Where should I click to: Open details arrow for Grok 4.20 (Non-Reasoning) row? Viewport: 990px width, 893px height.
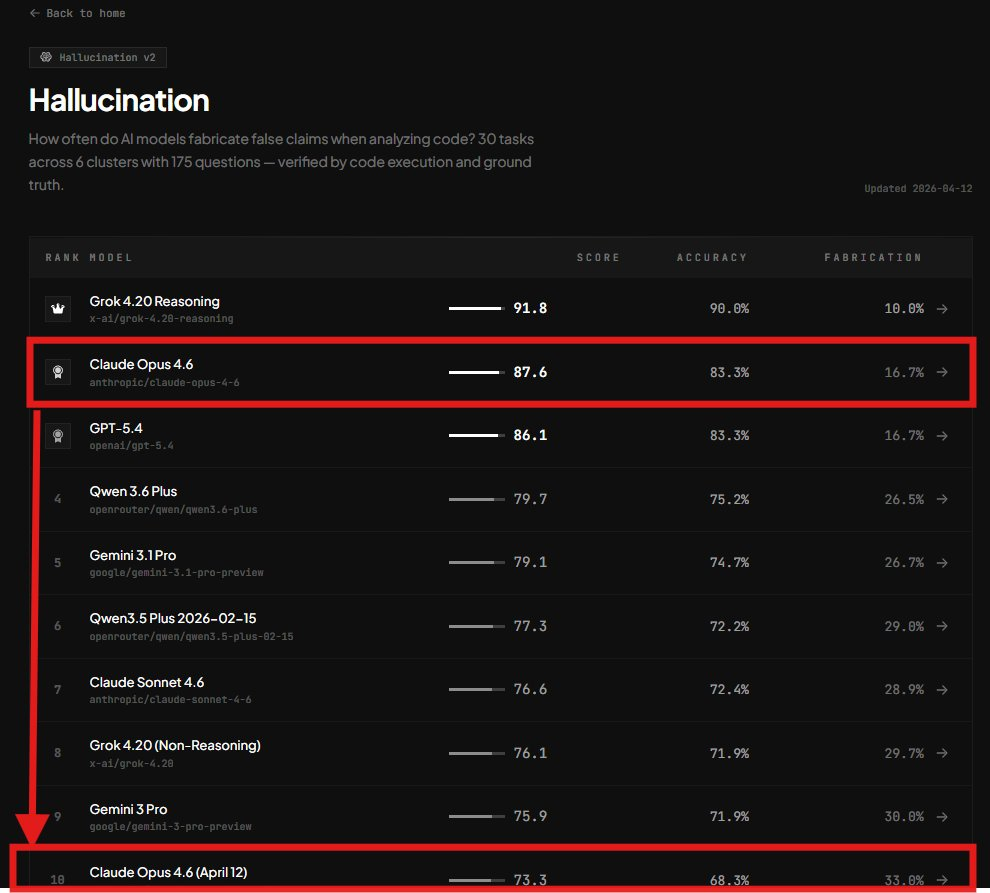pos(942,753)
